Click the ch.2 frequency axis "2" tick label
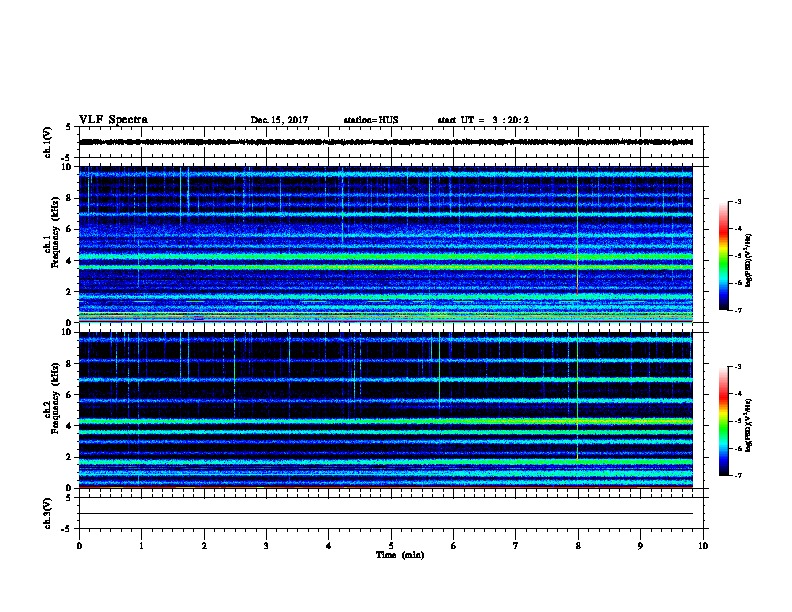This screenshot has width=792, height=612. pyautogui.click(x=69, y=457)
